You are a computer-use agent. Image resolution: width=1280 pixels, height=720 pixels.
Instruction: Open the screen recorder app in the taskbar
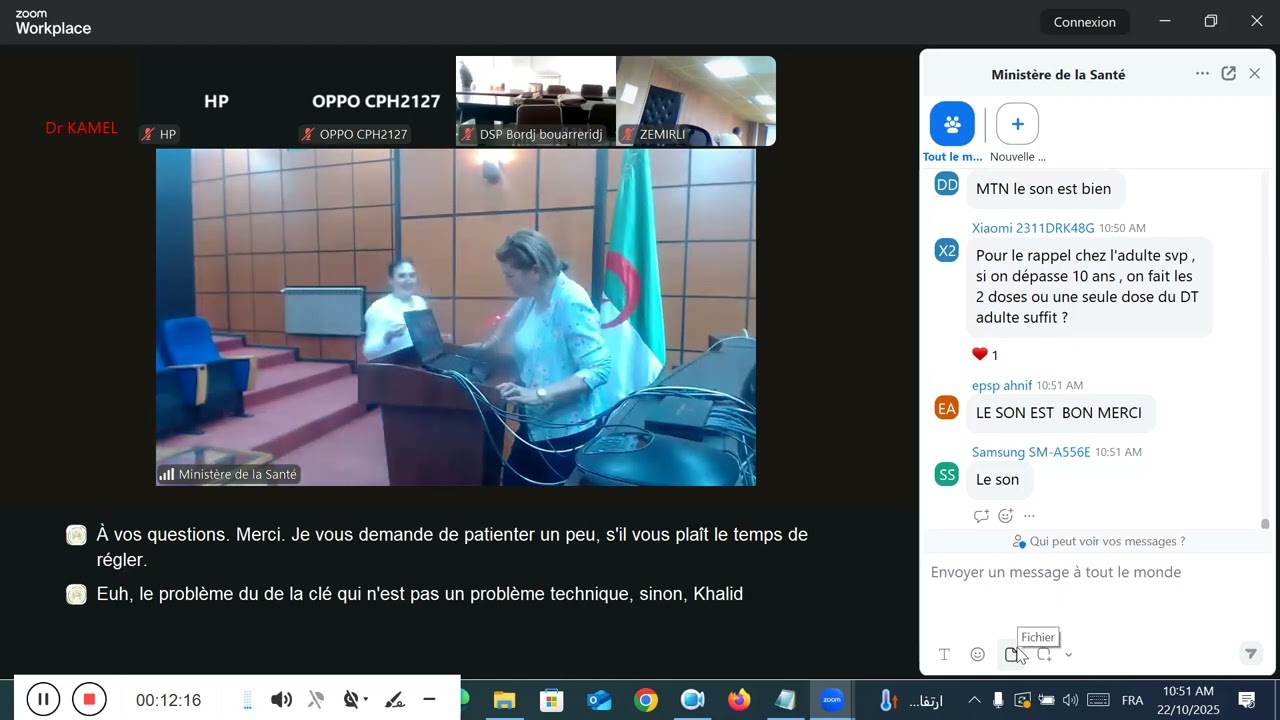(x=693, y=700)
